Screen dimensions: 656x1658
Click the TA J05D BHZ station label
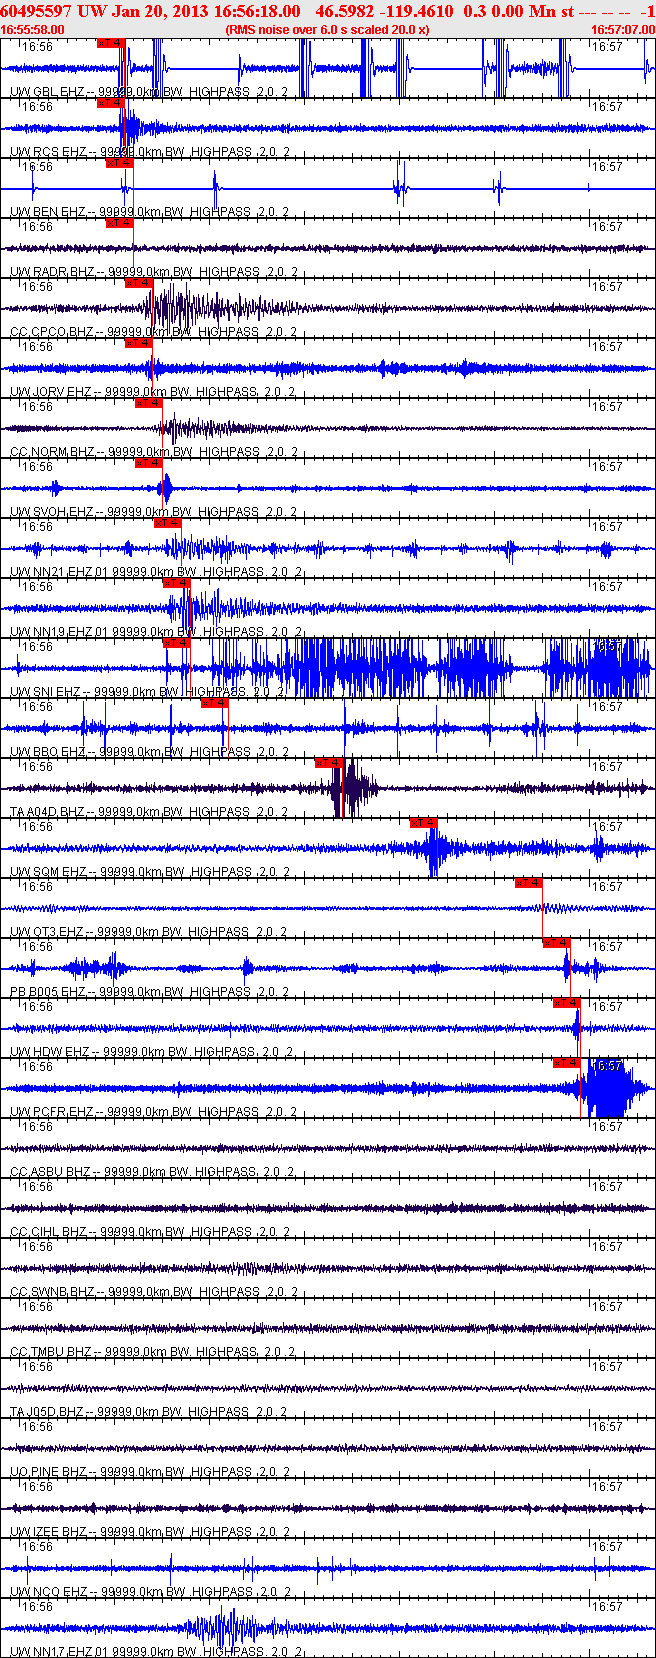(47, 1412)
